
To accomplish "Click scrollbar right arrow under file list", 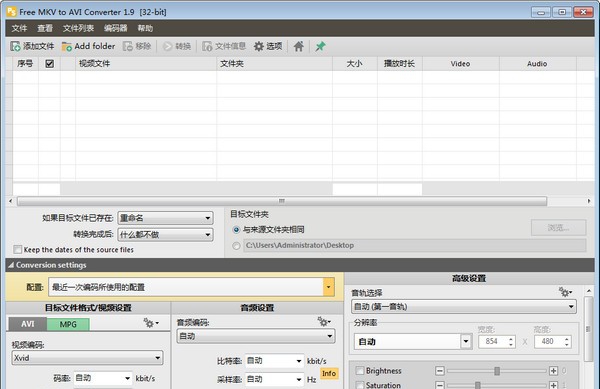I will 589,201.
